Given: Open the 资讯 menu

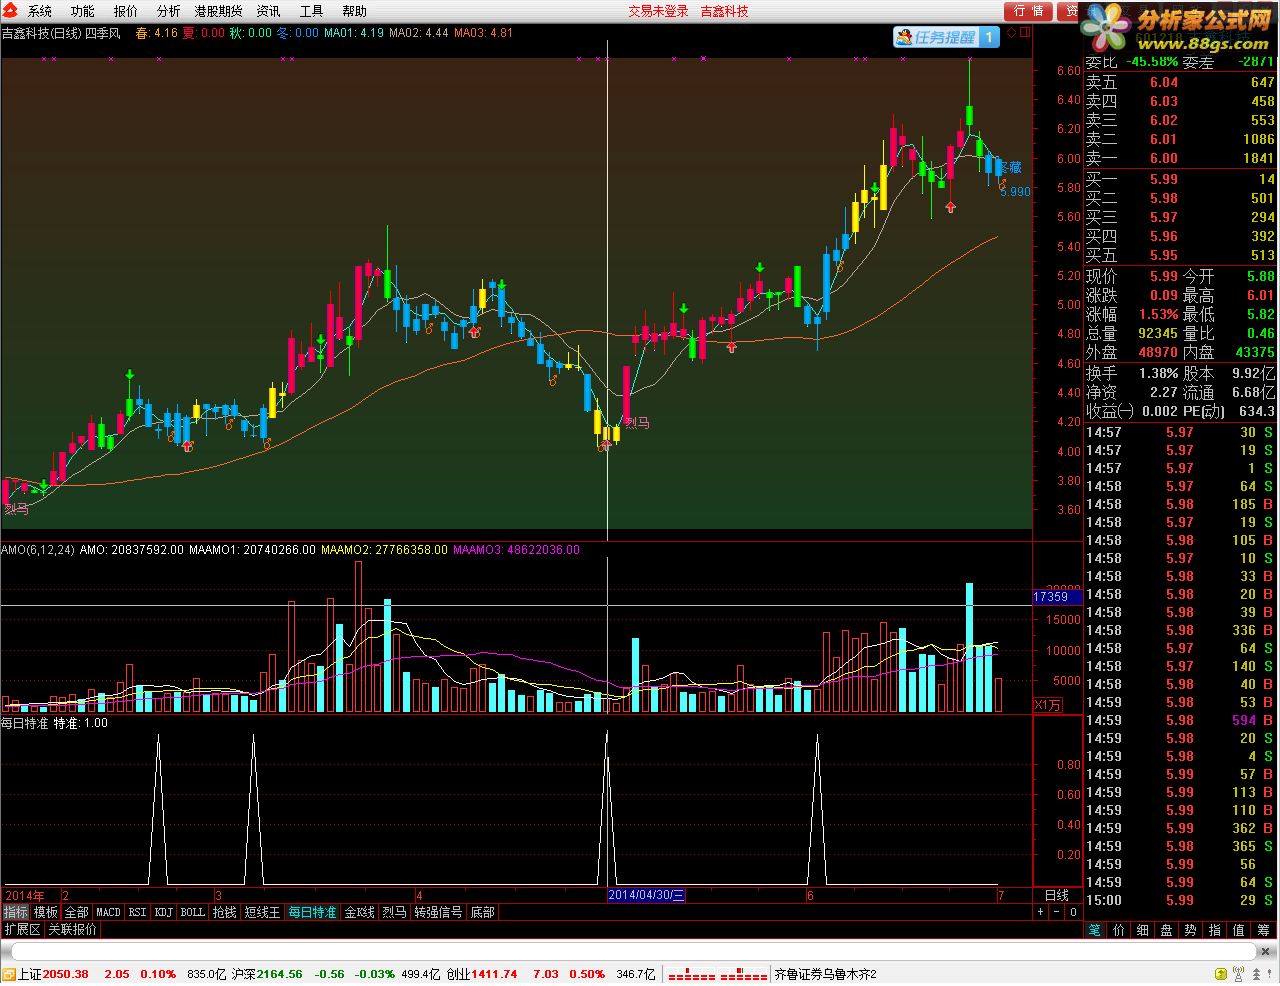Looking at the screenshot, I should coord(269,11).
